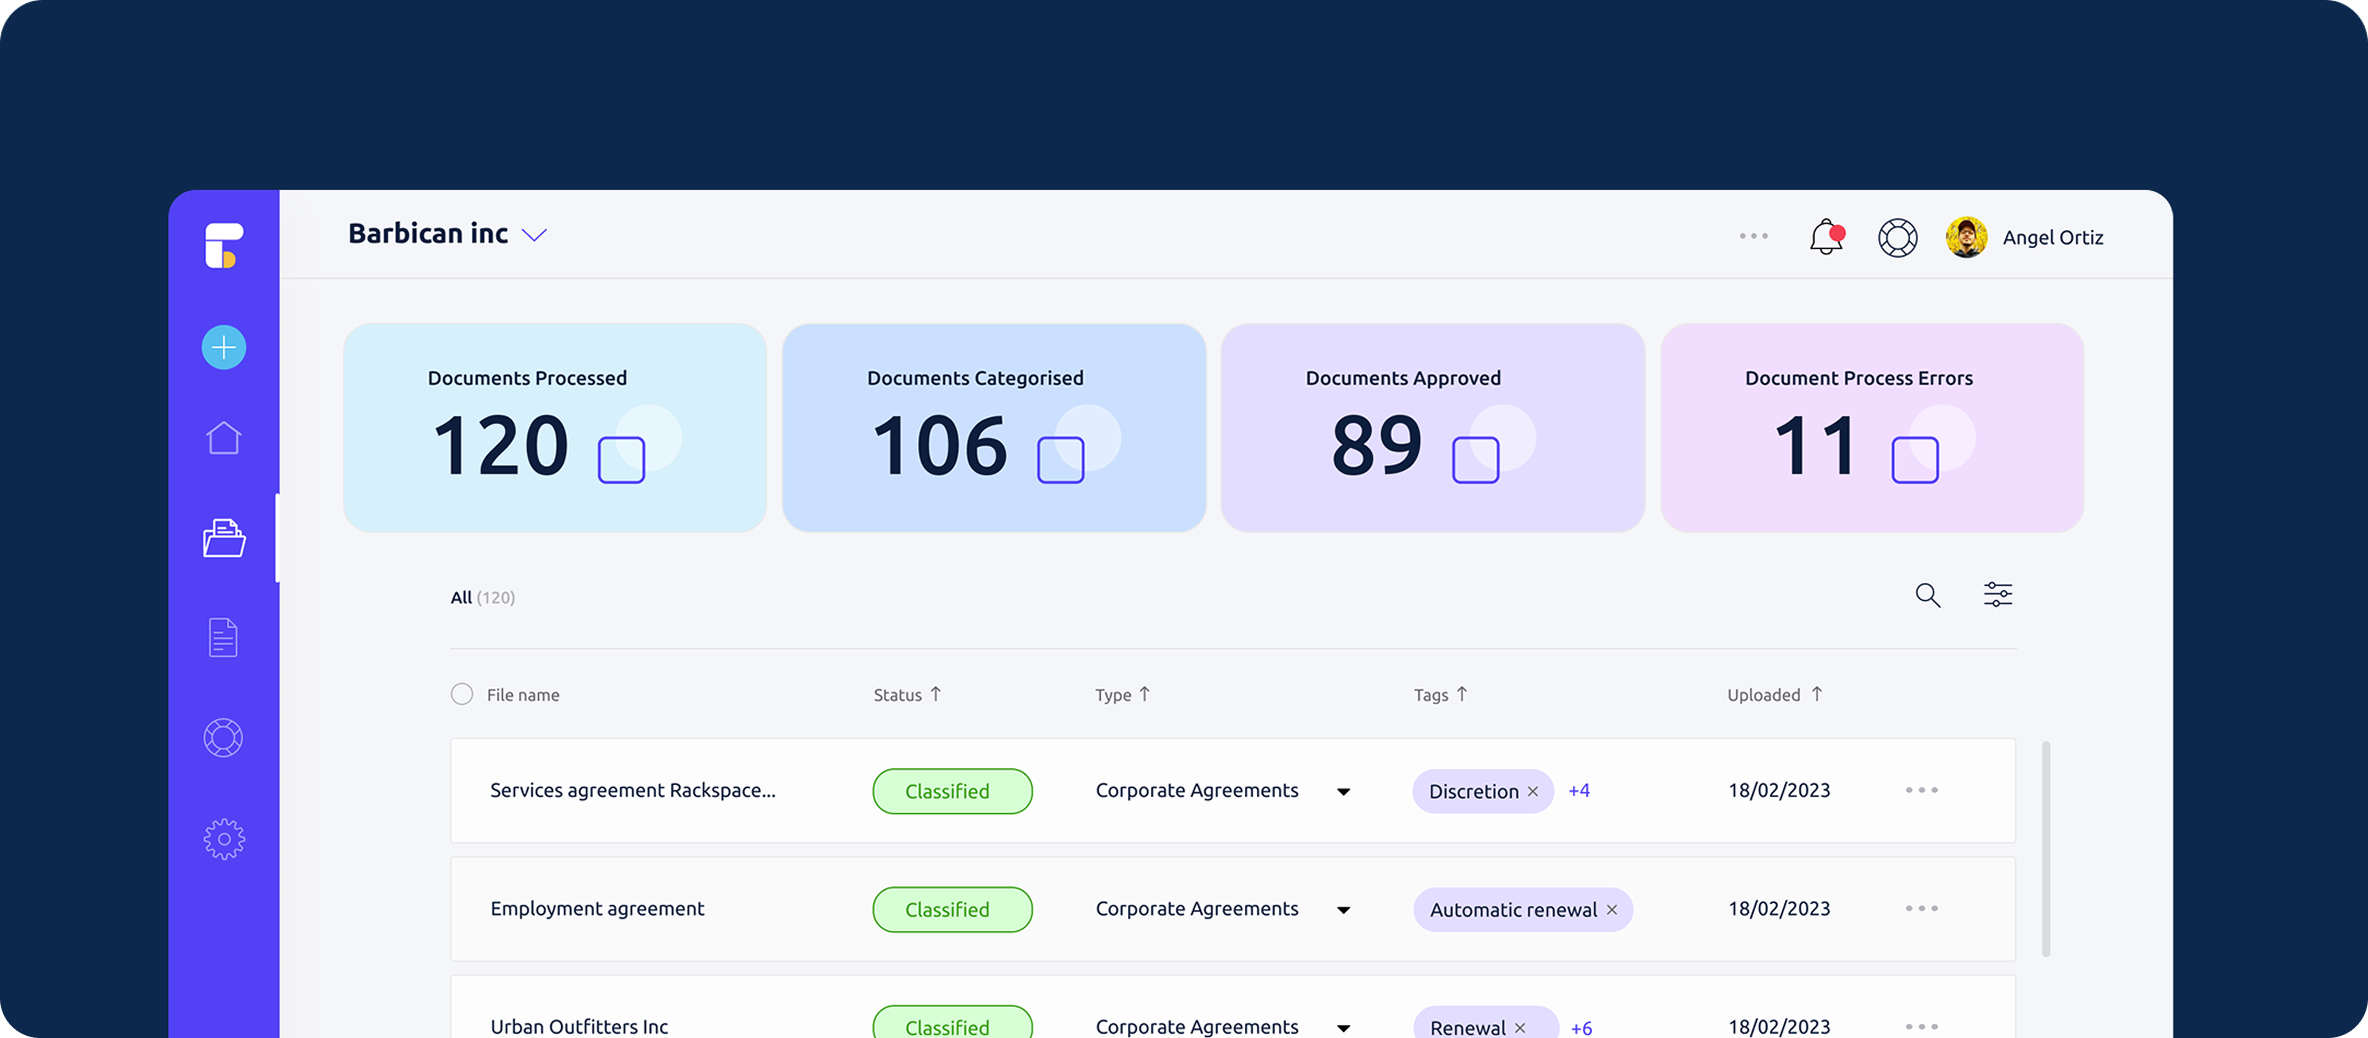Click the document list vertical scrollbar
Image resolution: width=2368 pixels, height=1038 pixels.
(x=2046, y=848)
